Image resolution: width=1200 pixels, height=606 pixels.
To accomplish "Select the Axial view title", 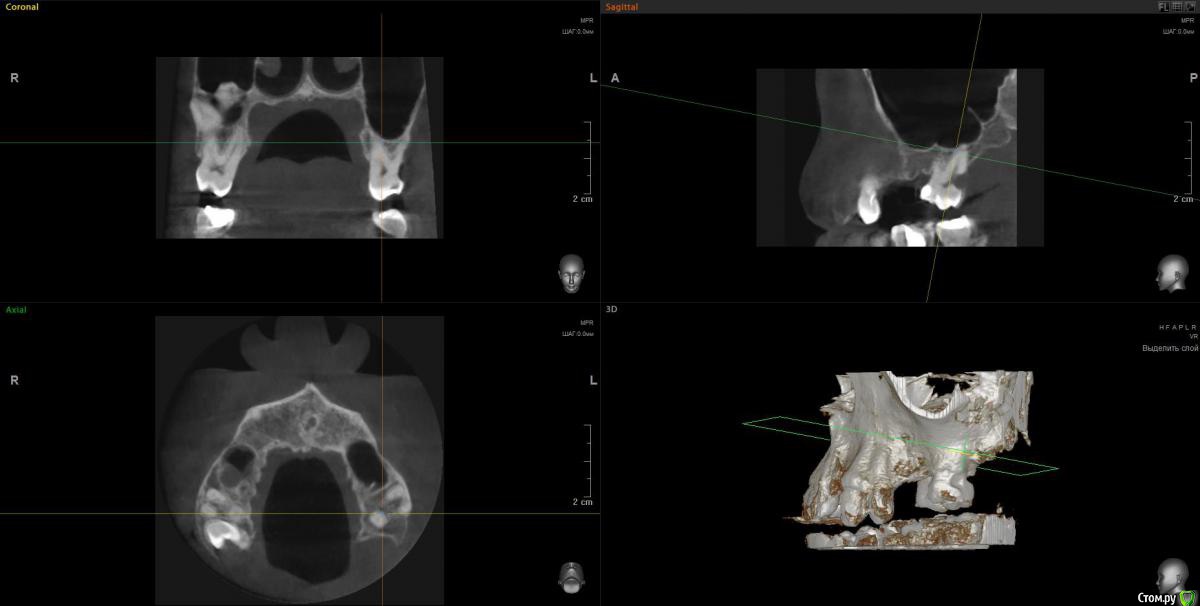I will (16, 310).
